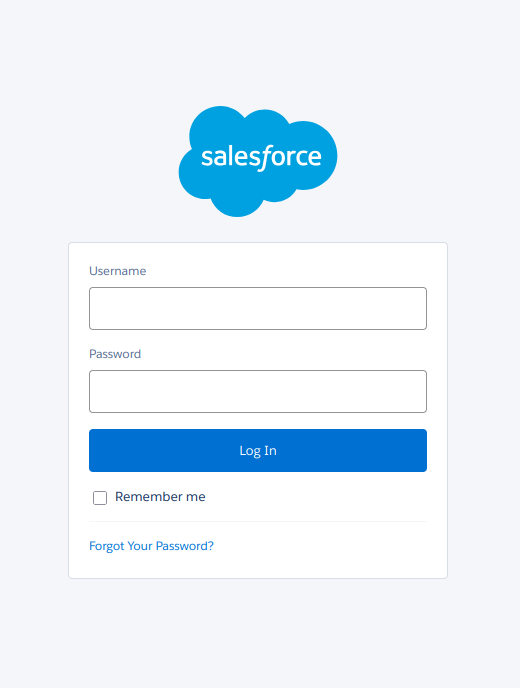Click the Remember me label text
520x688 pixels.
click(160, 497)
